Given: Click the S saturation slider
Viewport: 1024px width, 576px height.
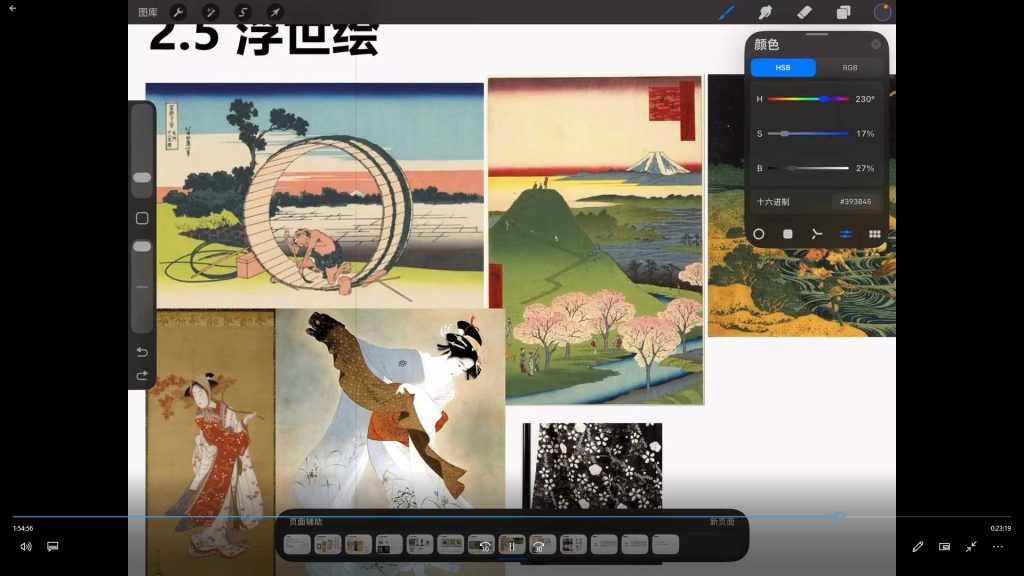Looking at the screenshot, I should click(x=808, y=133).
